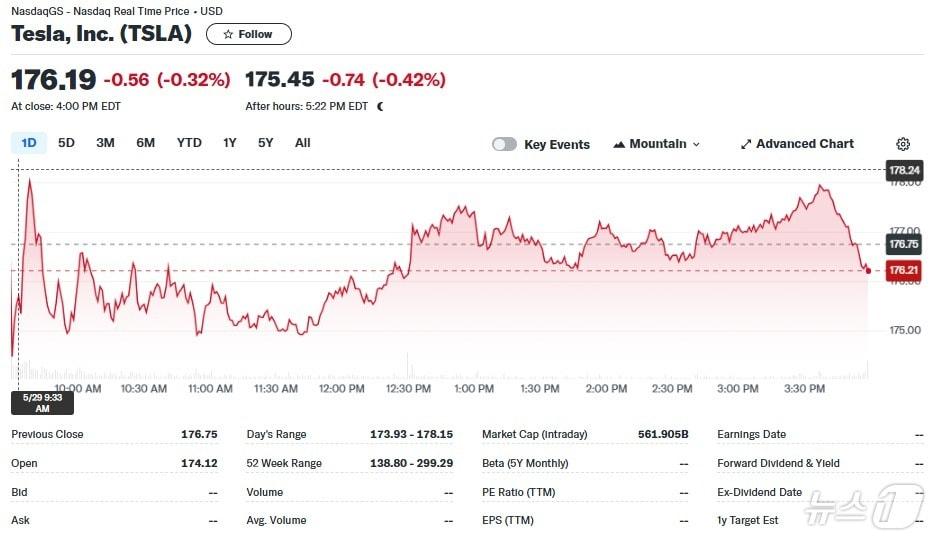
Task: Click the star icon in Follow button
Action: [228, 34]
